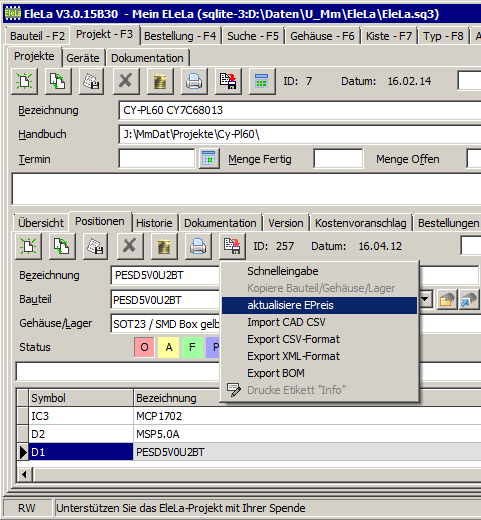Open the Bestellungen tab
Viewport: 481px width, 520px height.
click(448, 223)
